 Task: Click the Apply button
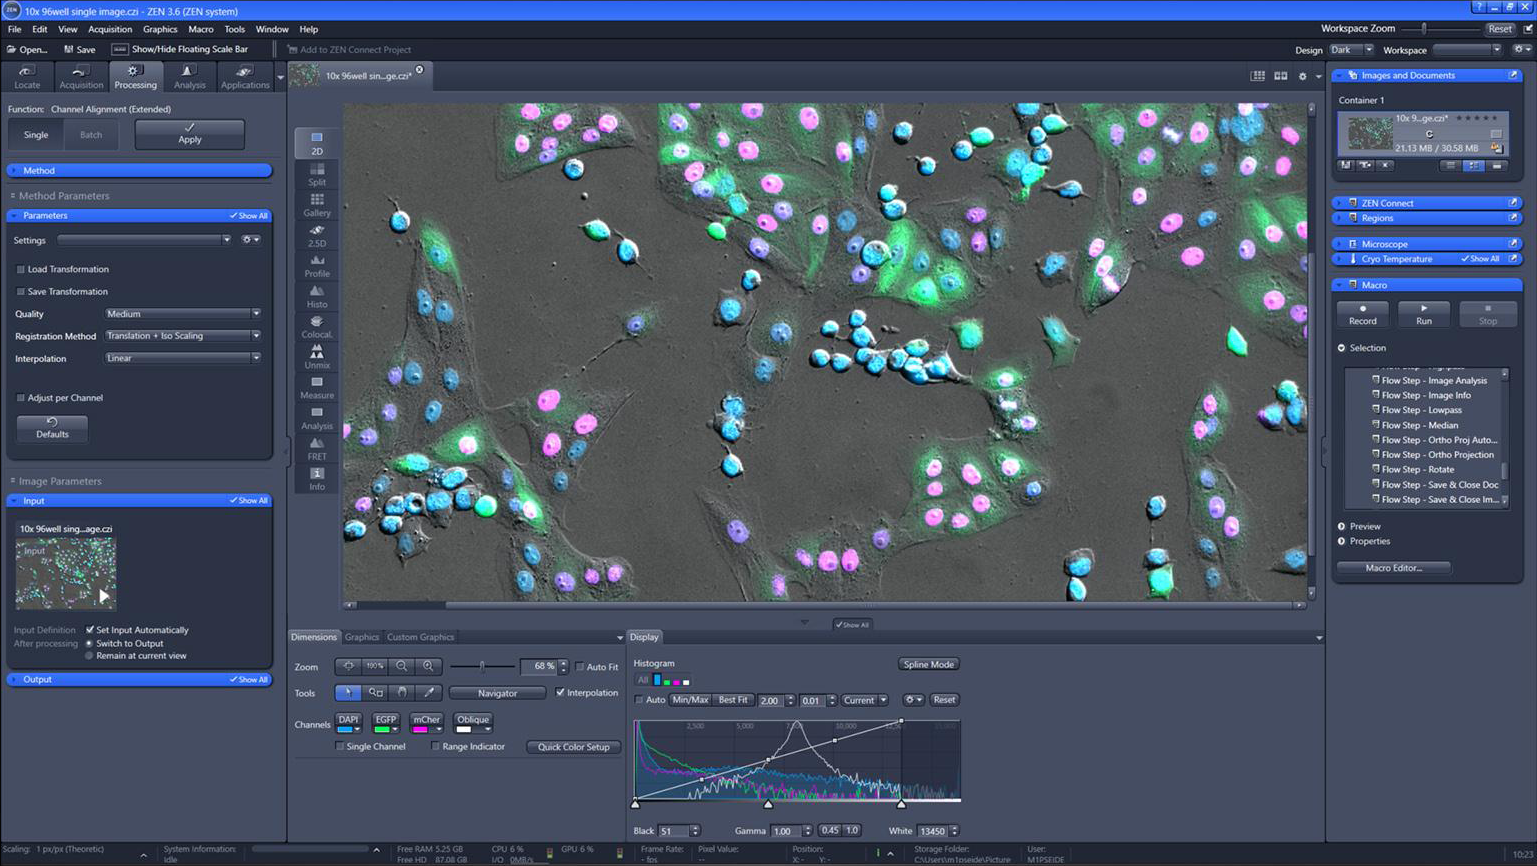click(190, 134)
